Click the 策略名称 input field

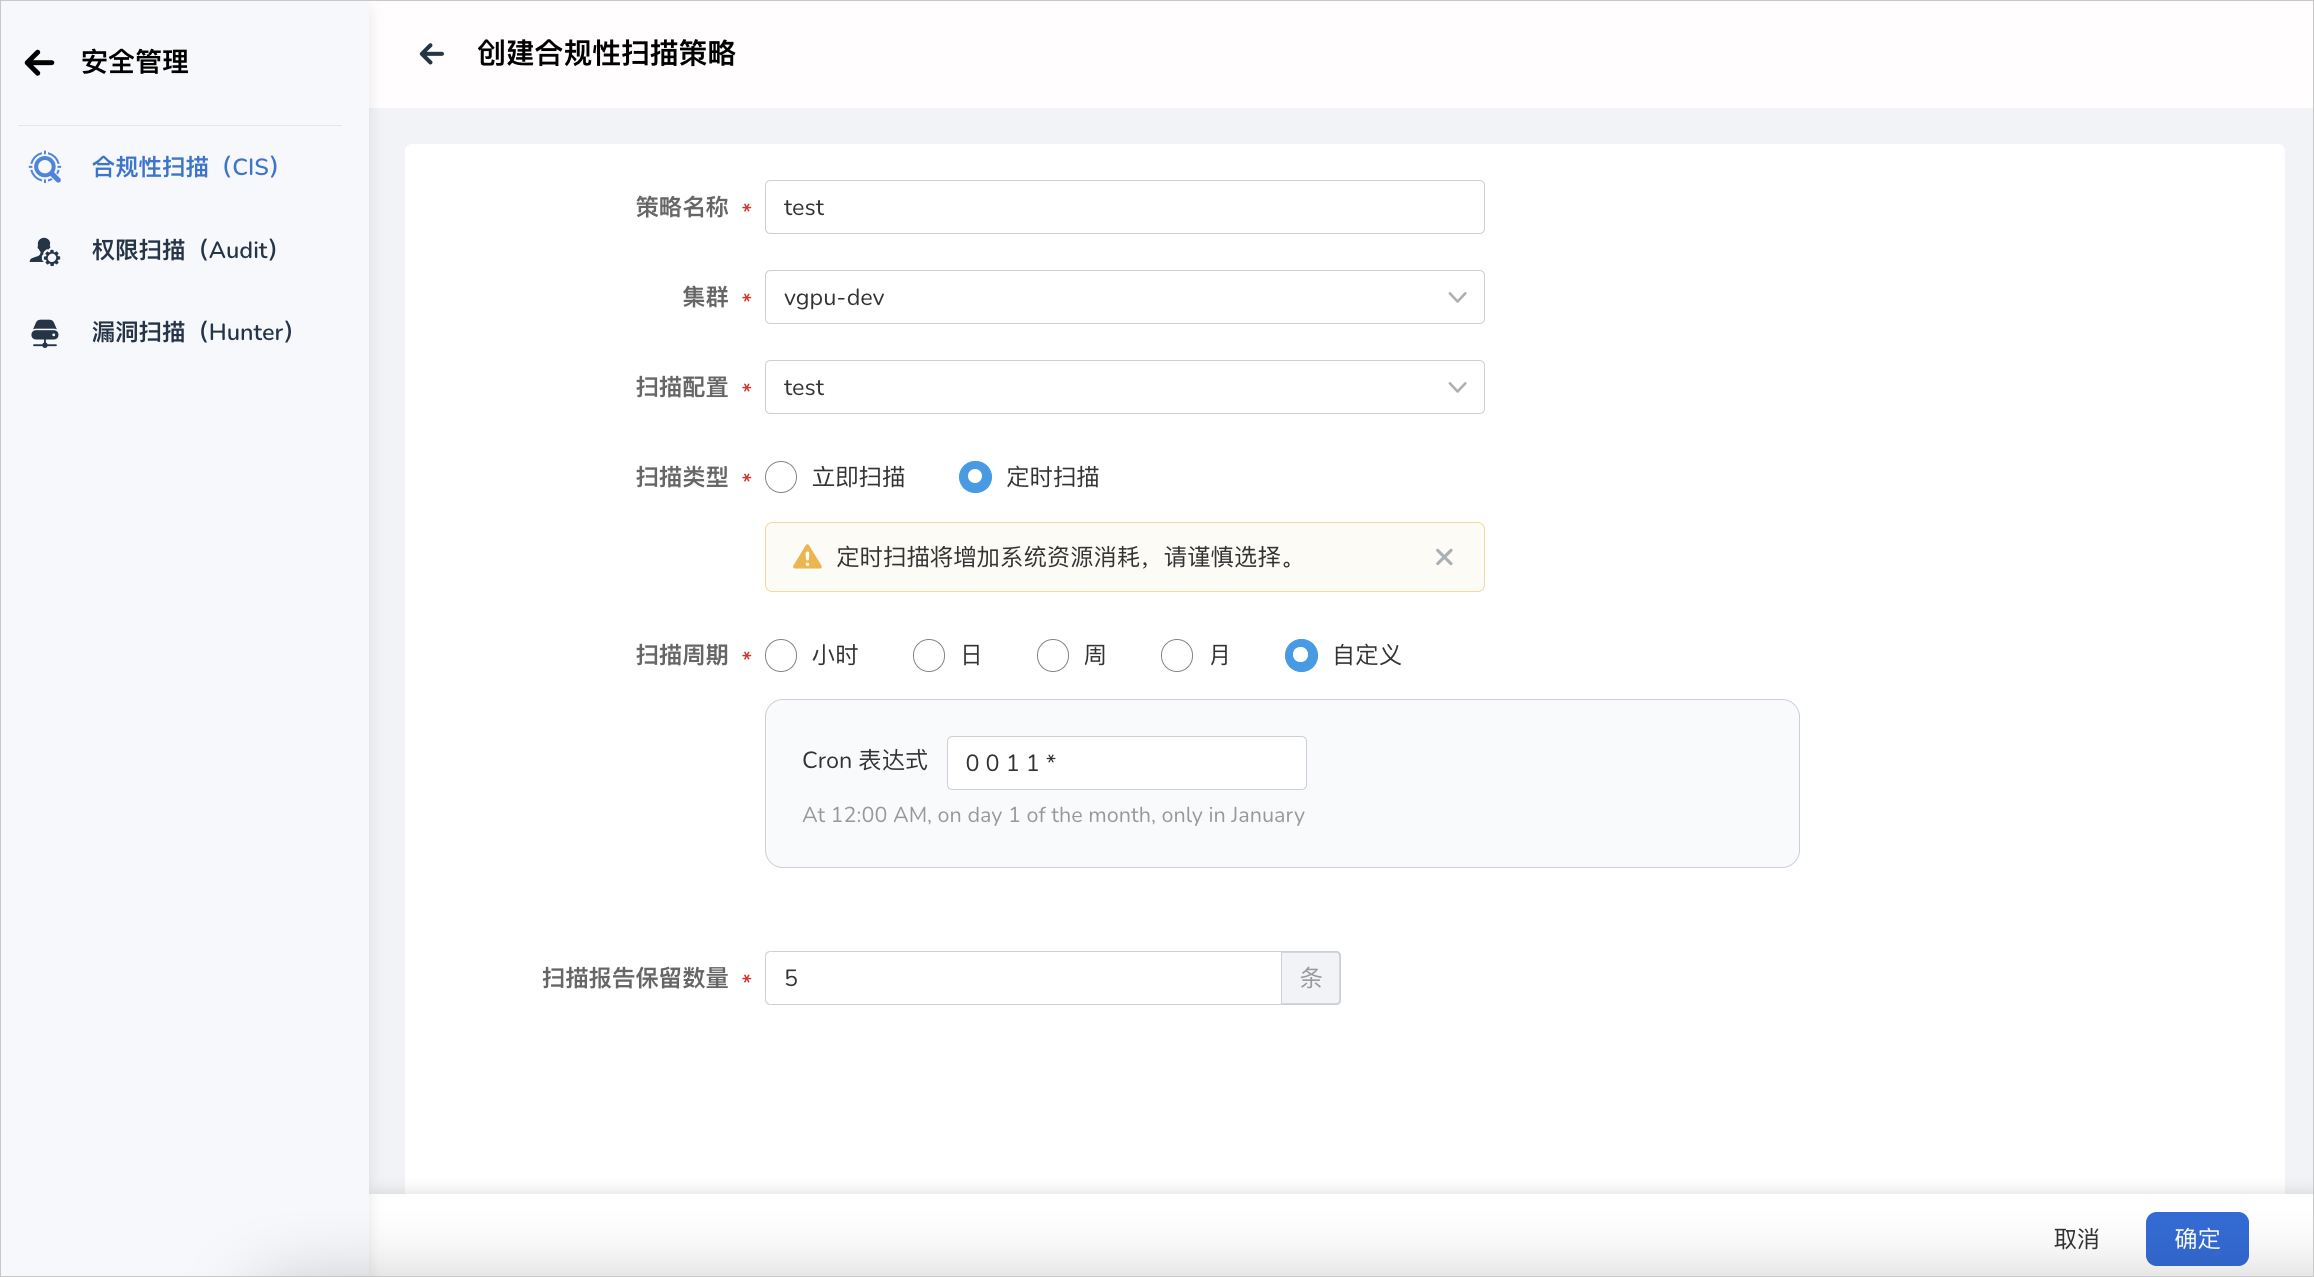pos(1124,207)
